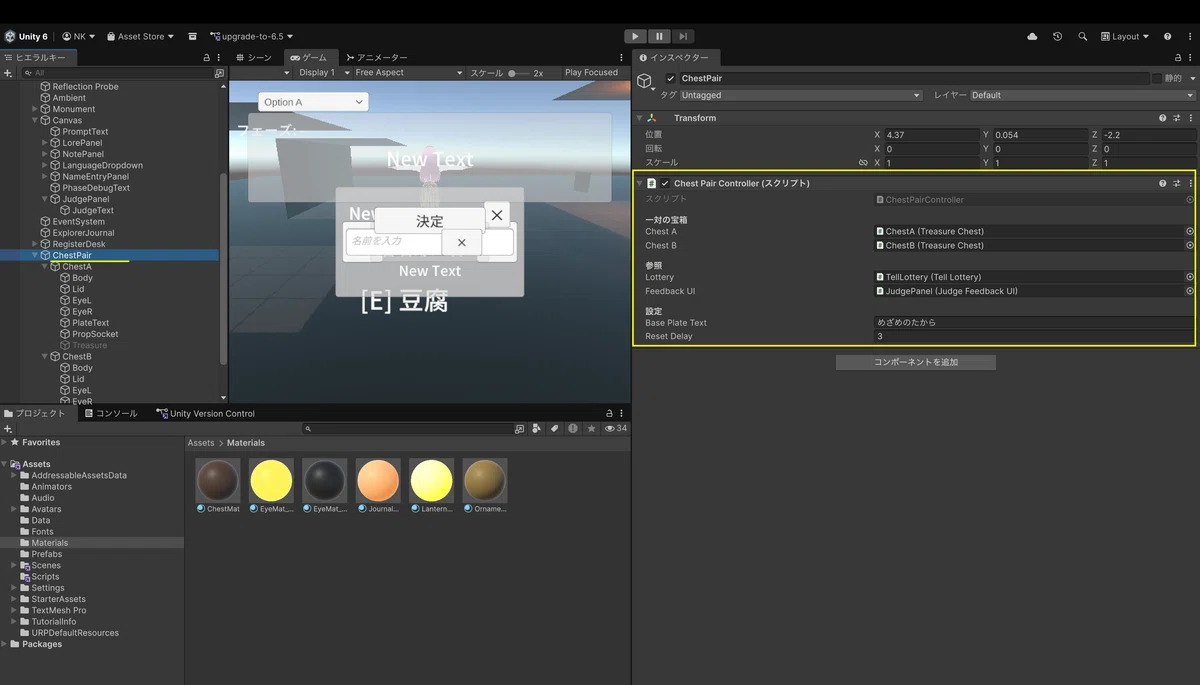Click the Project search-by-type icon
This screenshot has height=685, width=1200.
click(x=536, y=428)
